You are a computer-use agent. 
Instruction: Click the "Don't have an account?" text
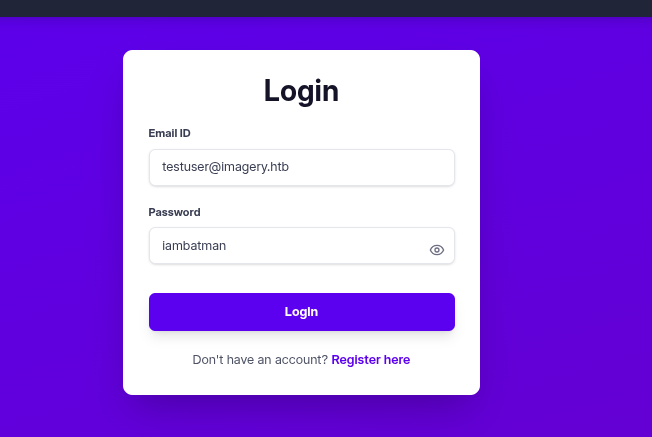pyautogui.click(x=260, y=360)
